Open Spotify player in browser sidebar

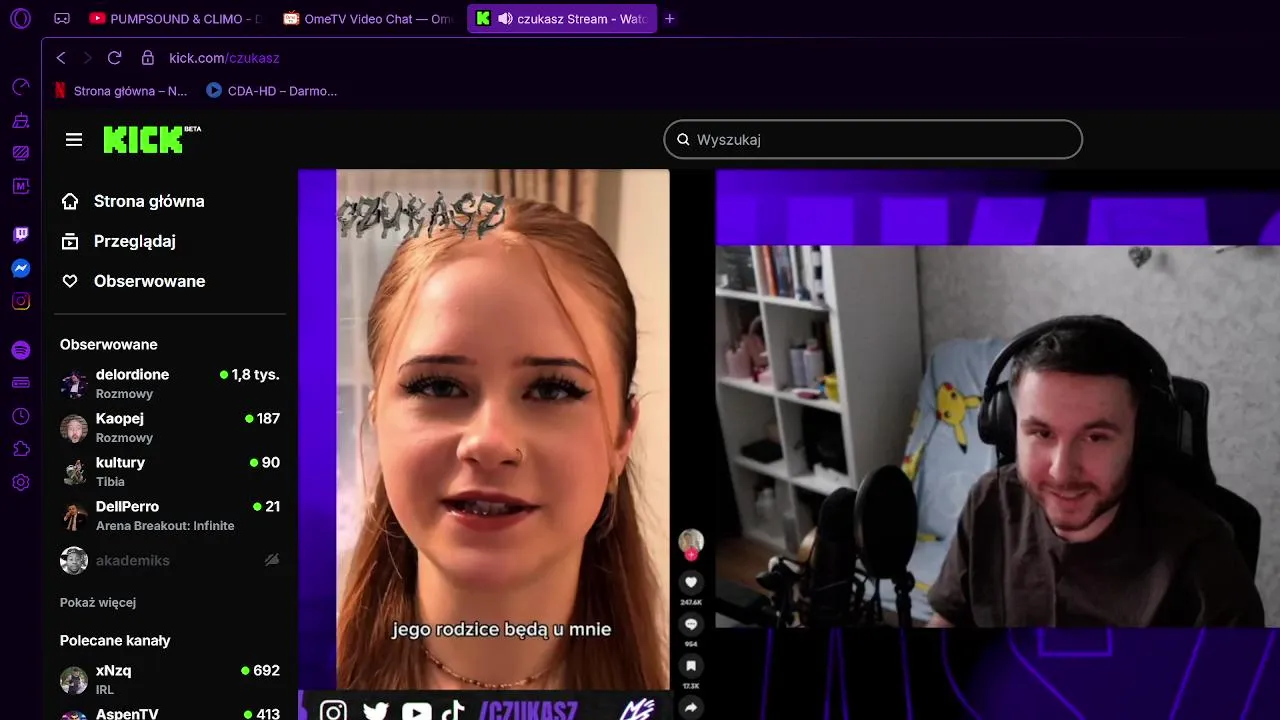click(x=21, y=350)
